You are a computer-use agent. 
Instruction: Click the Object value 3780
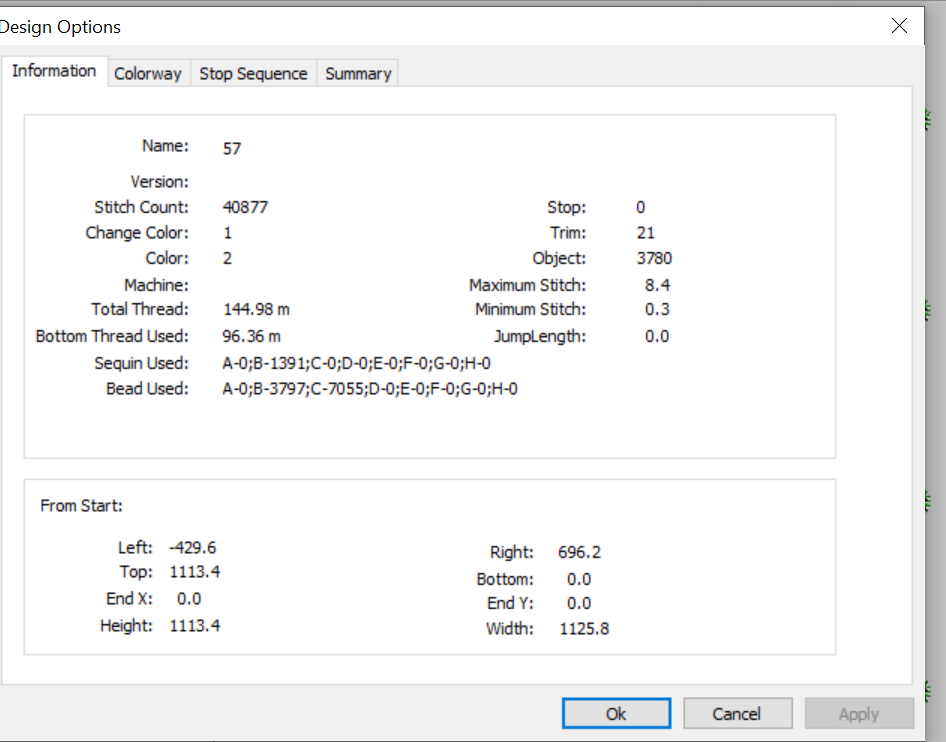654,258
